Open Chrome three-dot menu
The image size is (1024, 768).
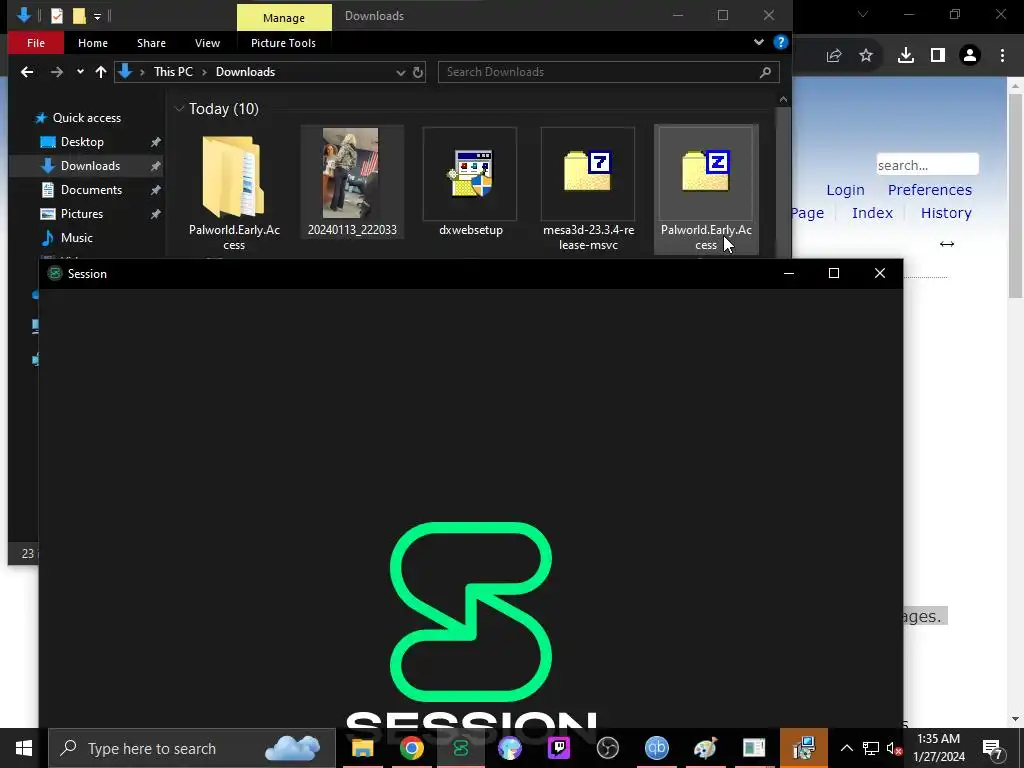tap(1002, 56)
